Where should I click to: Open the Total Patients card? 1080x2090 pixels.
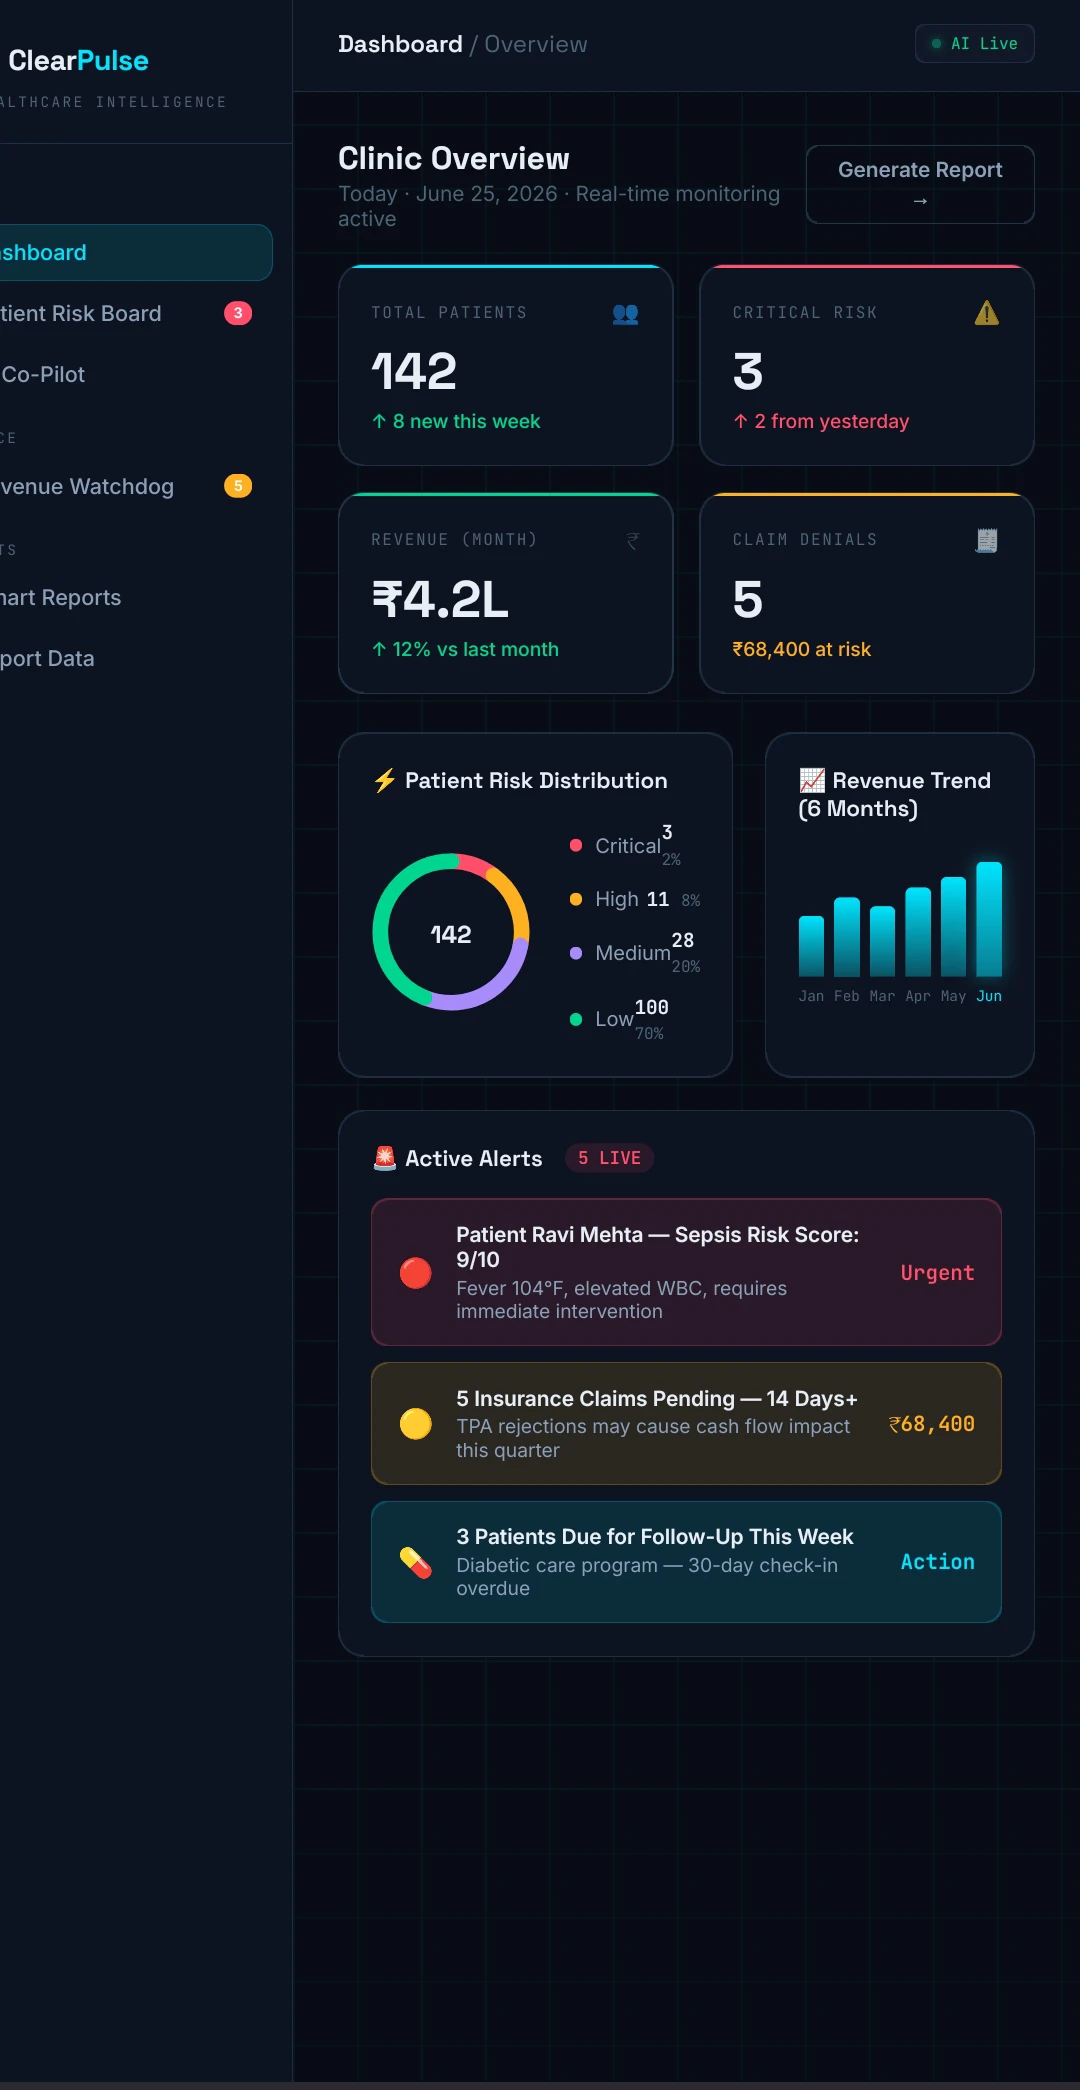coord(506,366)
